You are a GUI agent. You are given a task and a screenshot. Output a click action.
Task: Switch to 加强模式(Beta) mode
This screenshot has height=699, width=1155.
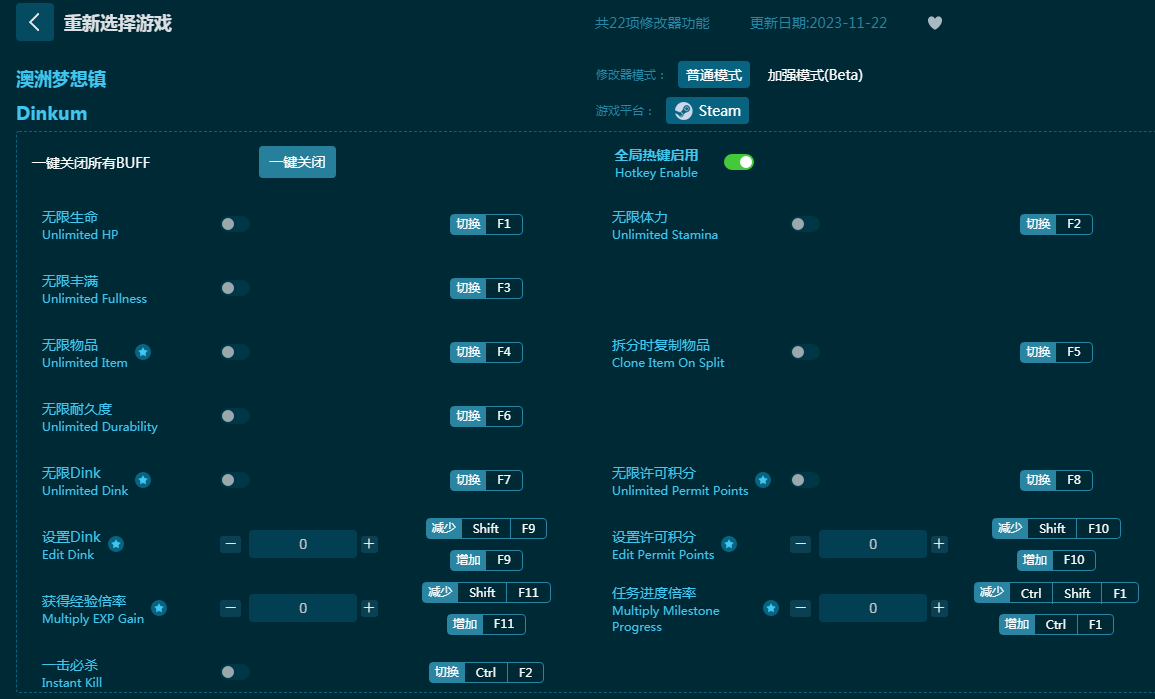pyautogui.click(x=814, y=75)
